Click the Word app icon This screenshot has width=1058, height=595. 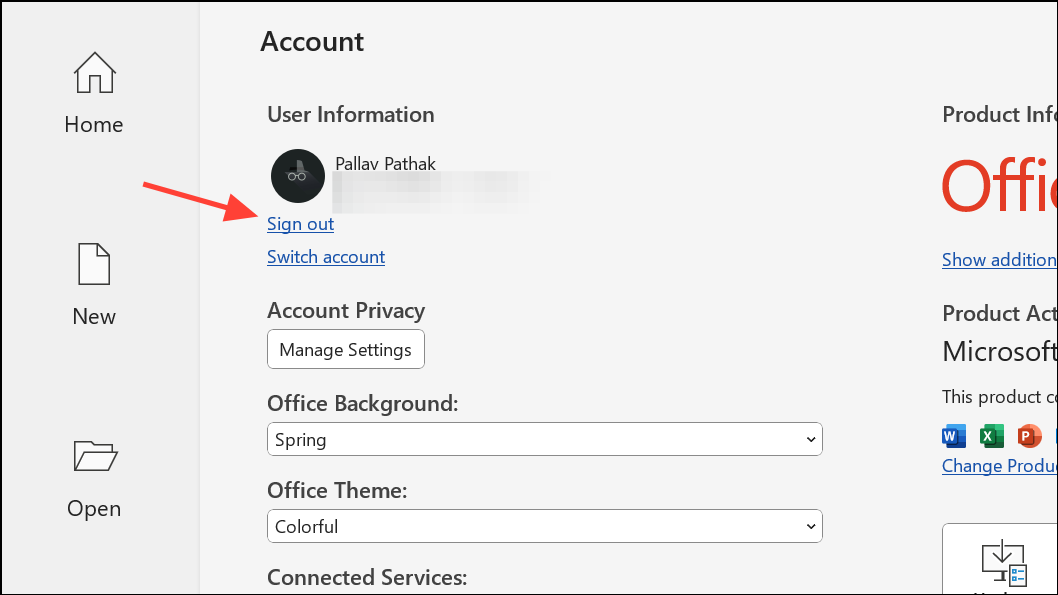click(954, 436)
